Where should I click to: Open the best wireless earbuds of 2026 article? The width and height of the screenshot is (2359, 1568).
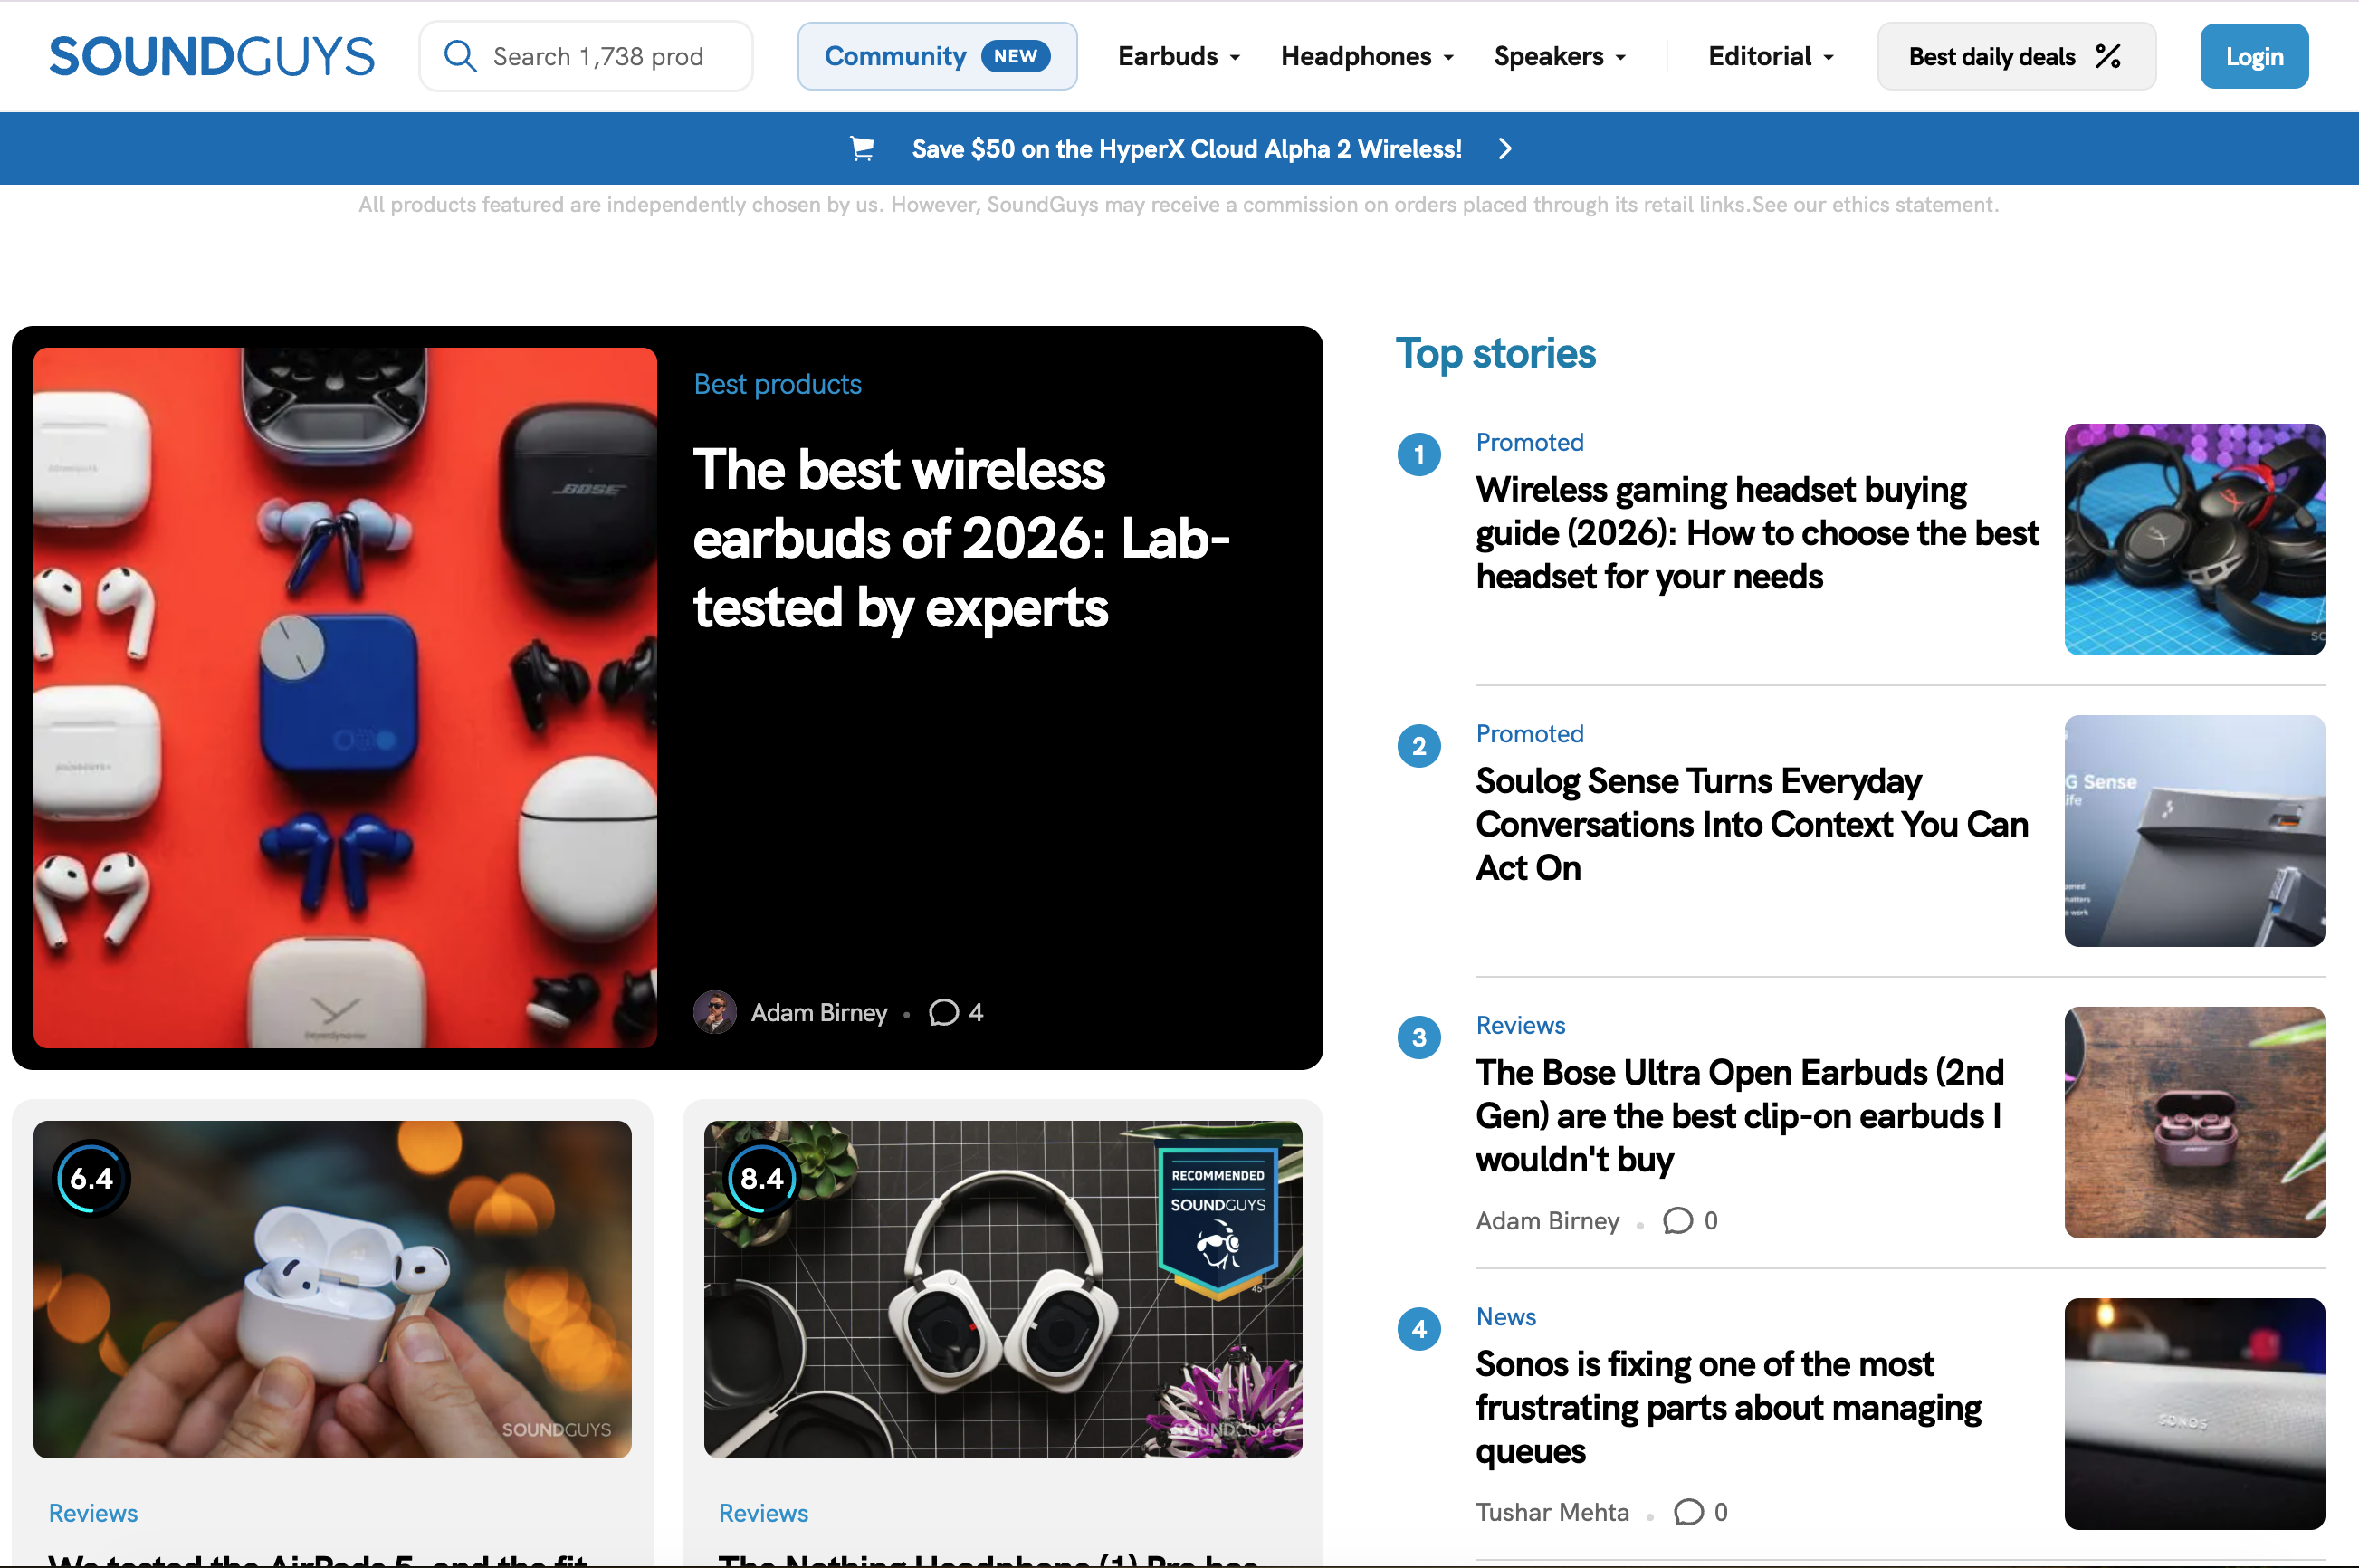tap(961, 539)
